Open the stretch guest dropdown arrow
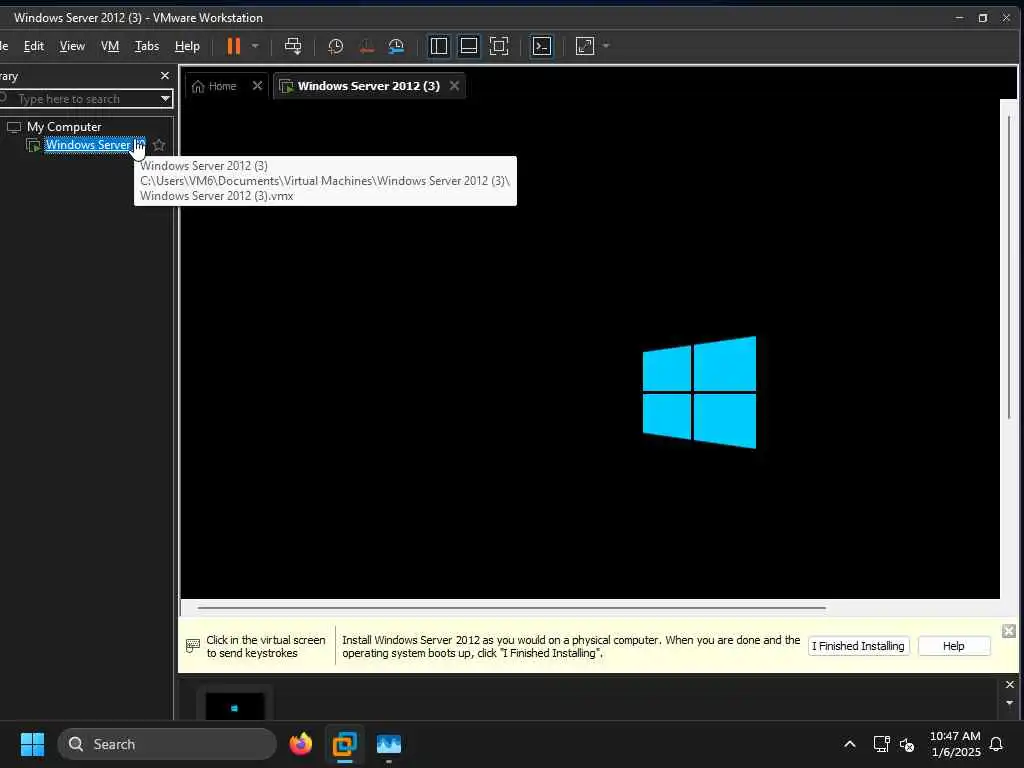Screen dimensions: 1024x768 pos(606,46)
